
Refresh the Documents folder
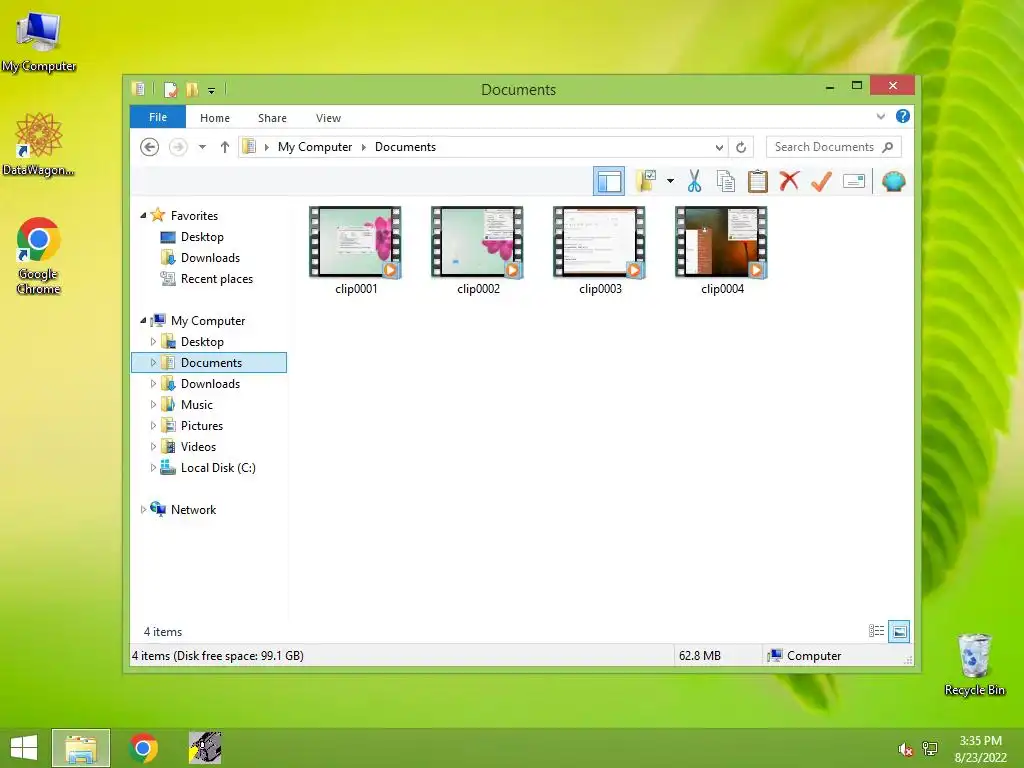(741, 148)
